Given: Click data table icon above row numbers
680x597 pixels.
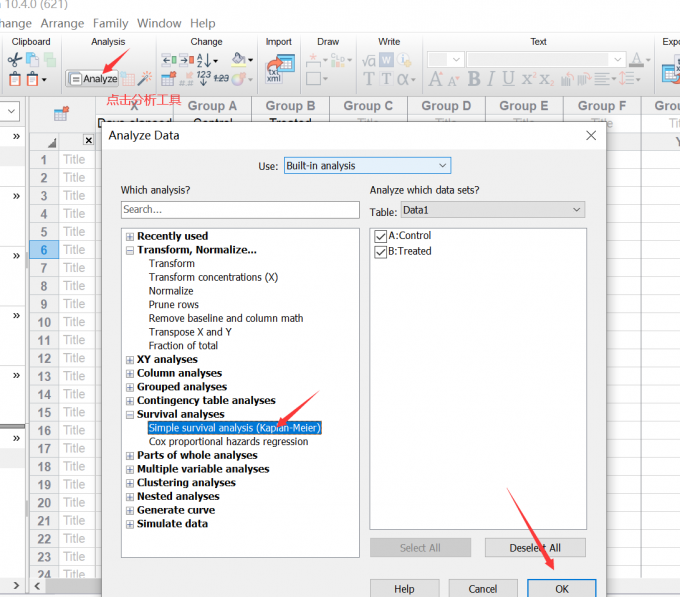Looking at the screenshot, I should pos(61,114).
